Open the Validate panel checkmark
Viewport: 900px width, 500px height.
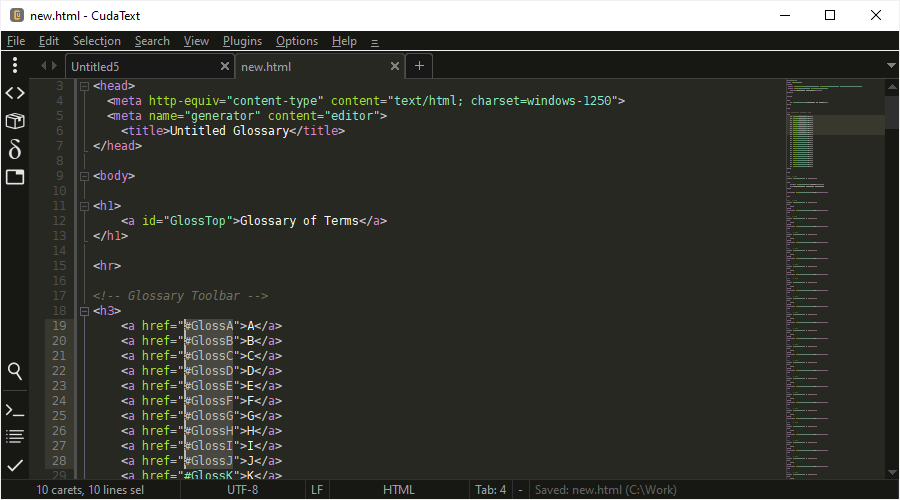point(15,465)
